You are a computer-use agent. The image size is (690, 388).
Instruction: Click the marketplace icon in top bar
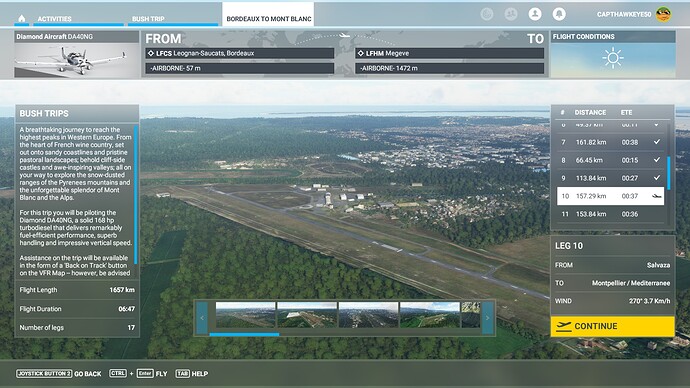coord(487,14)
